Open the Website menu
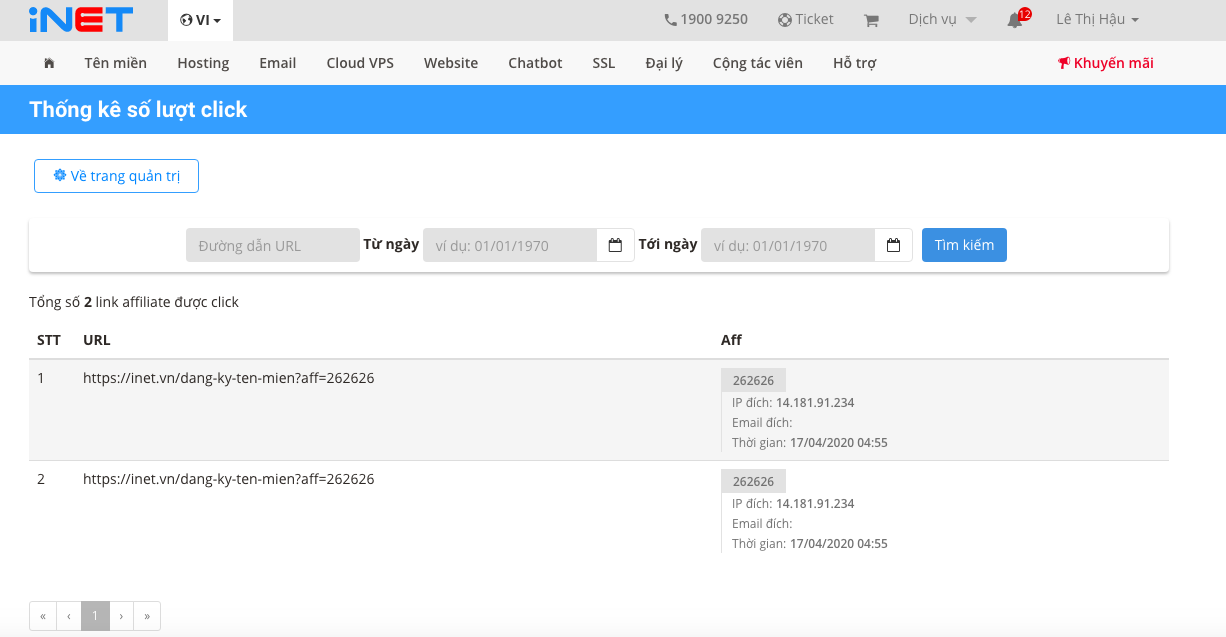This screenshot has width=1226, height=637. (451, 63)
